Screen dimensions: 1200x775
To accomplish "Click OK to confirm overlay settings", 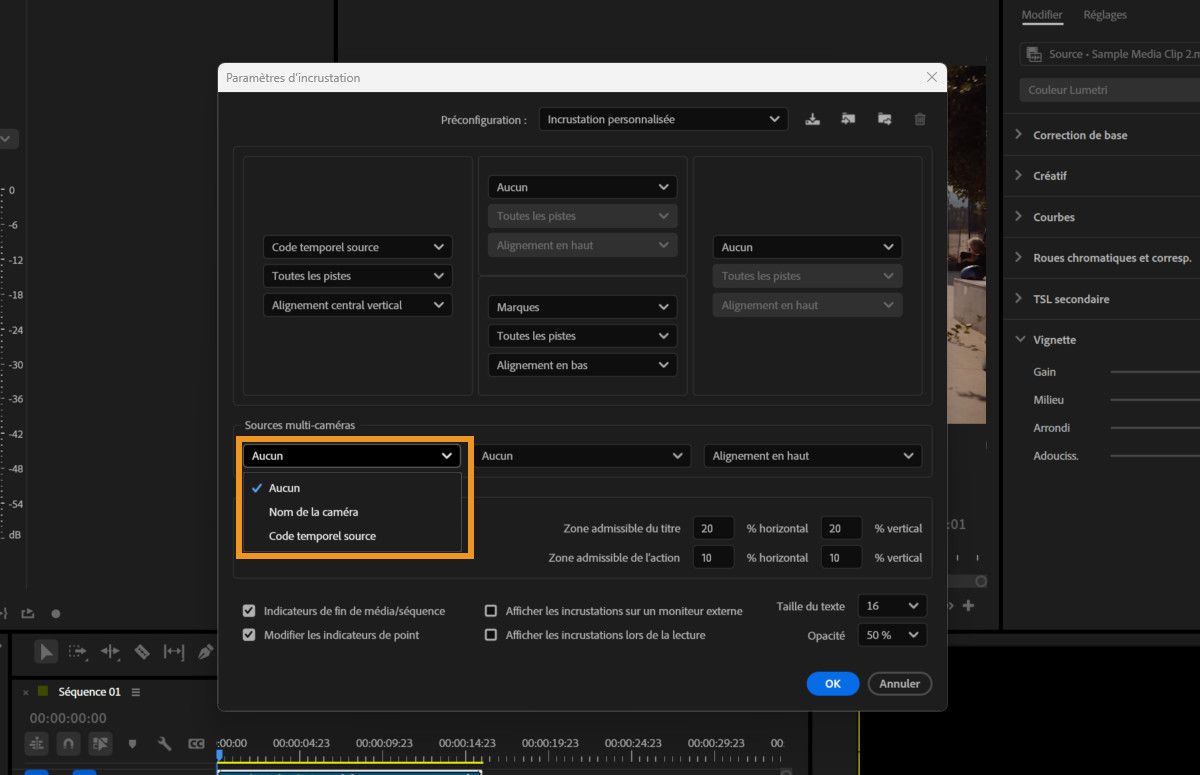I will (x=833, y=684).
